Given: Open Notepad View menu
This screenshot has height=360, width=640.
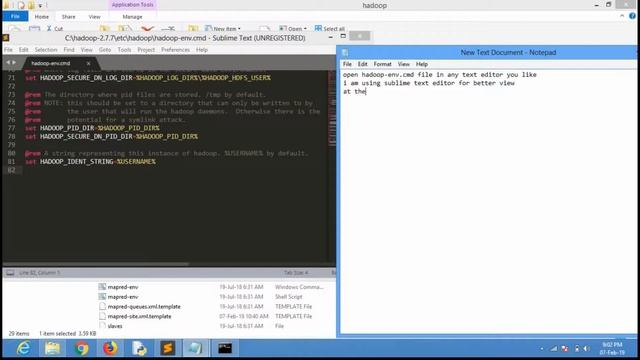Looking at the screenshot, I should pos(404,64).
